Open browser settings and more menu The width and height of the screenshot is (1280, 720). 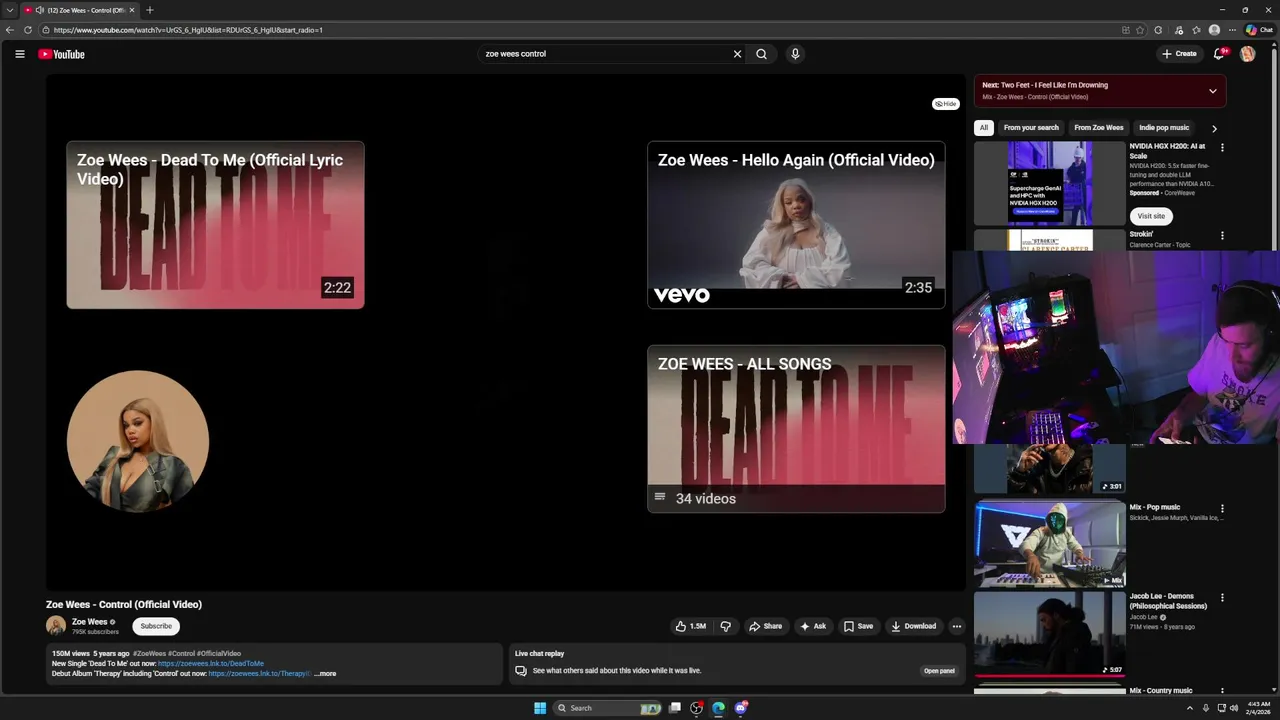coord(1232,30)
